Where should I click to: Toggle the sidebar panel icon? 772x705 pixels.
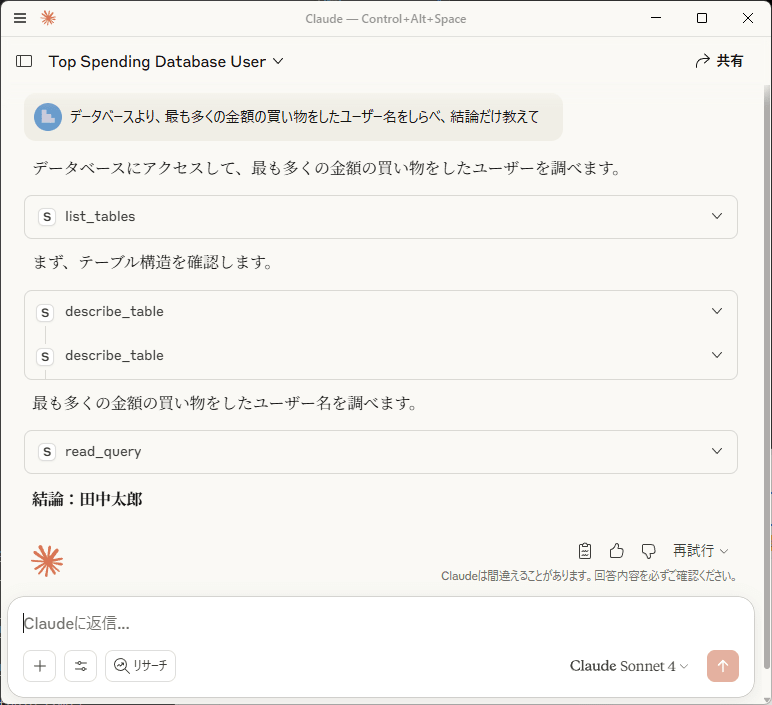coord(24,61)
